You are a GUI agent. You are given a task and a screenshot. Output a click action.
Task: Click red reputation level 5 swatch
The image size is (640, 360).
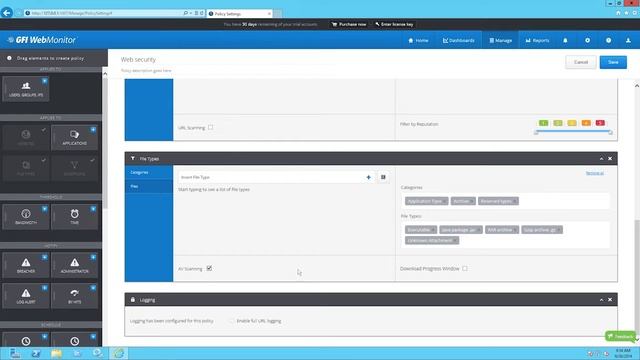point(600,123)
